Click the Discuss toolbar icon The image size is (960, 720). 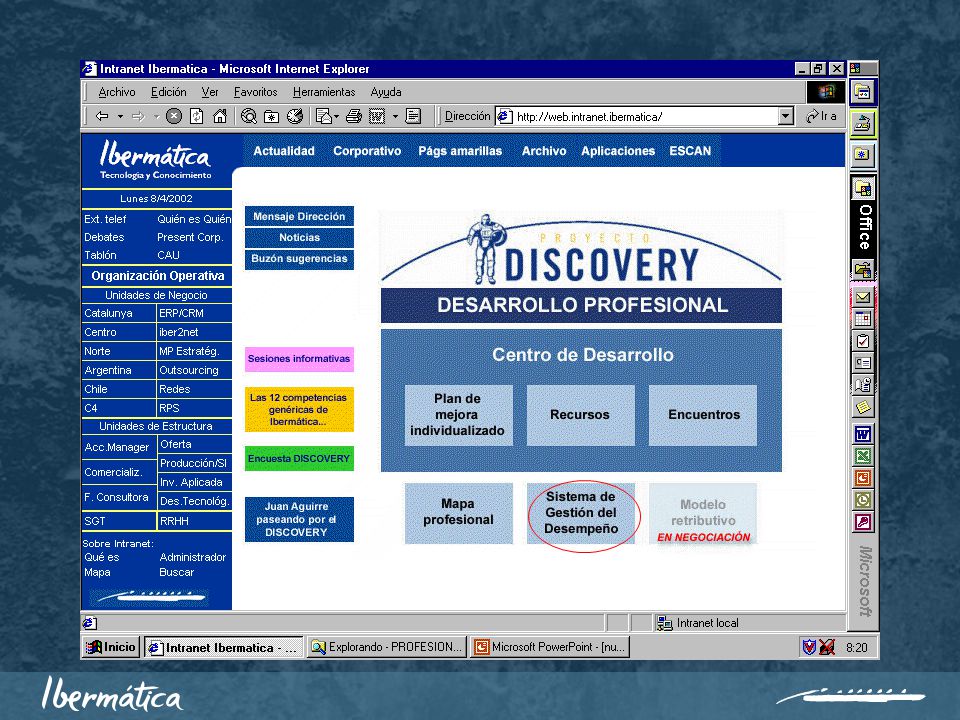(413, 116)
